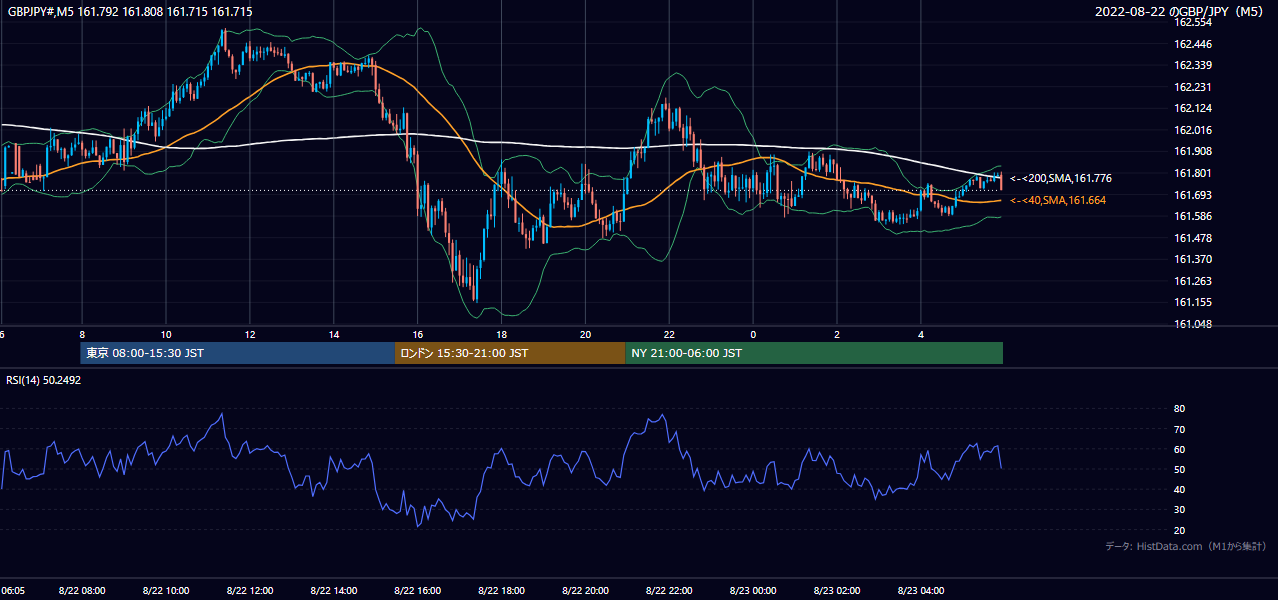Click hour label 12 under the price chart
This screenshot has height=600, width=1278.
click(x=250, y=335)
